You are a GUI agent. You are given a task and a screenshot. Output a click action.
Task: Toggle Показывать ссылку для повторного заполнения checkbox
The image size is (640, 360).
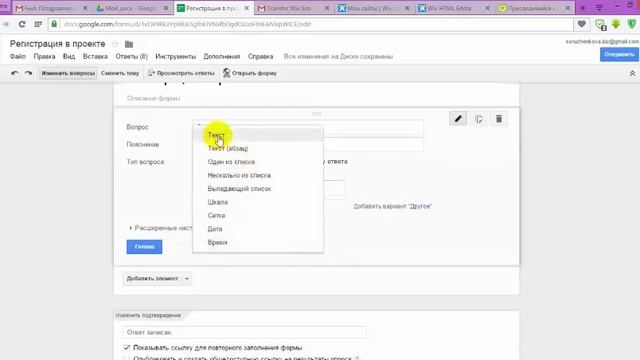pyautogui.click(x=127, y=348)
